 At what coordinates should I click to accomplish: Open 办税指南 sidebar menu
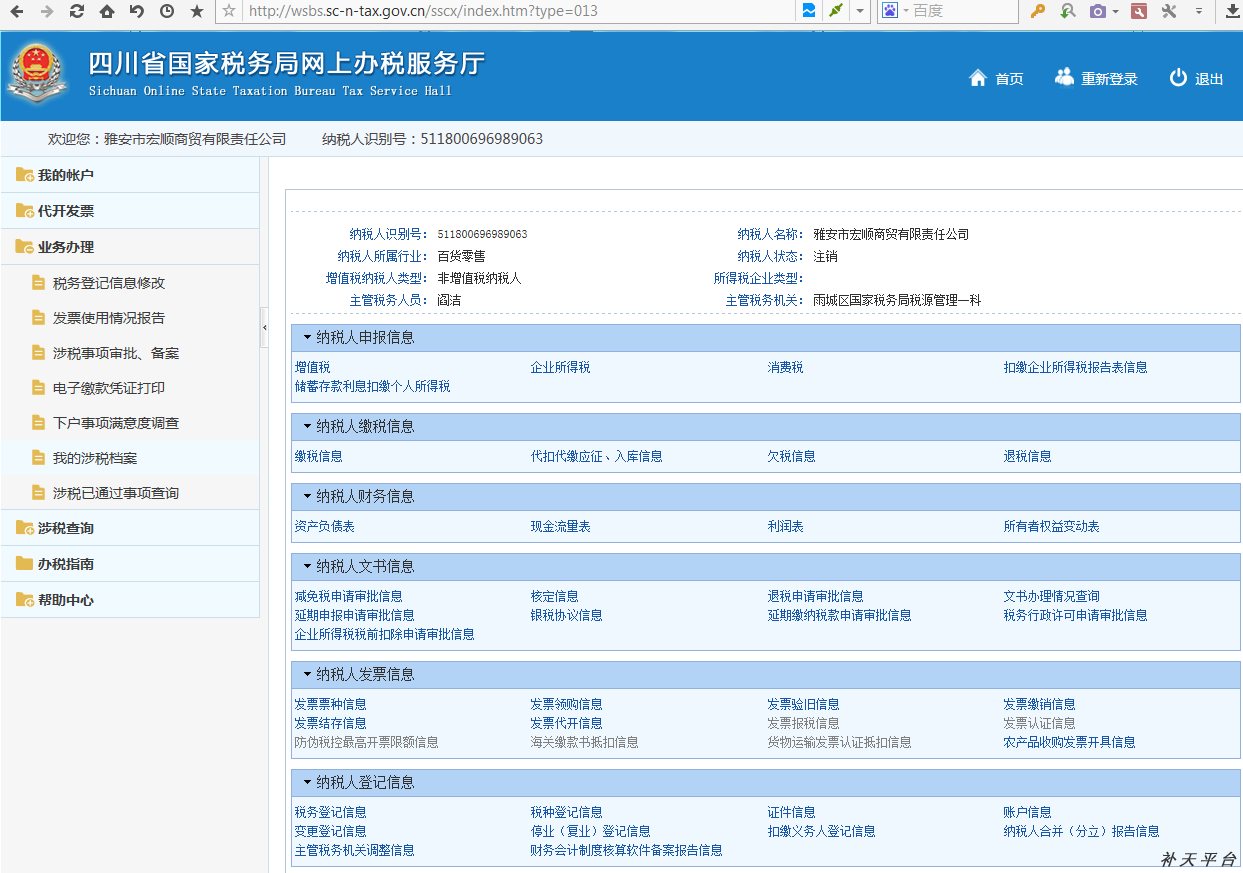[130, 564]
